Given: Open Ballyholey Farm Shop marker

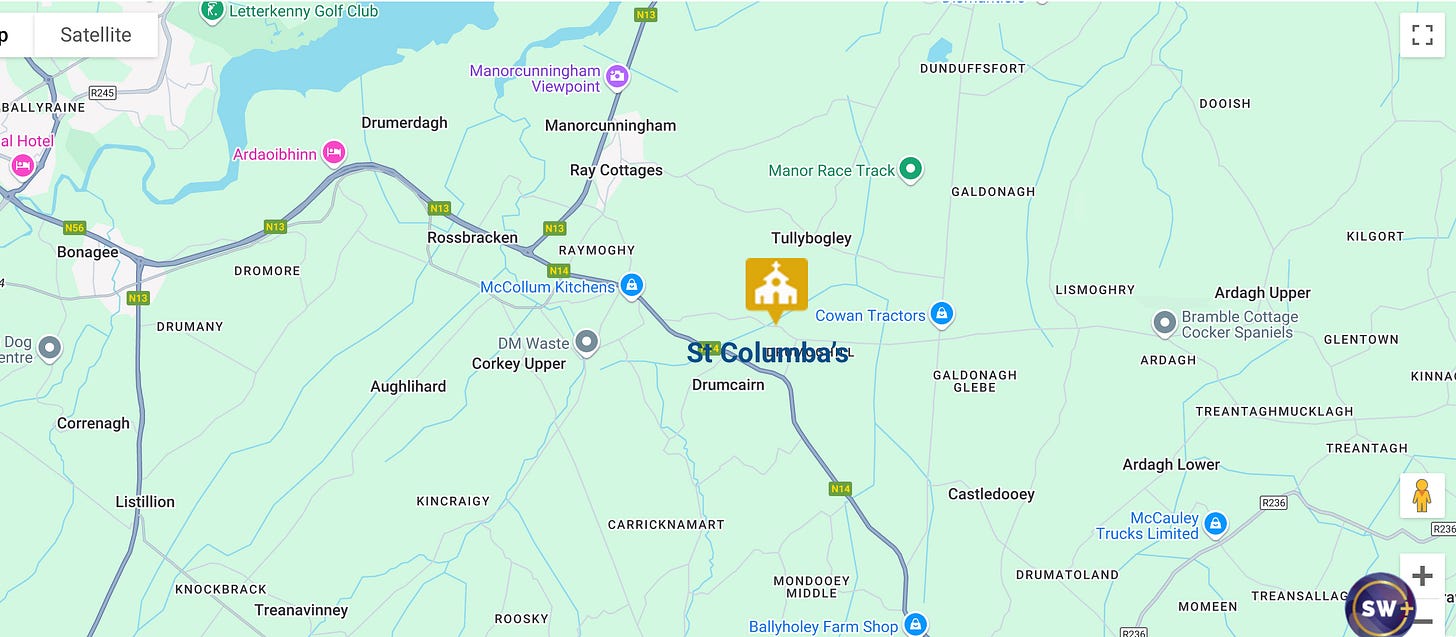Looking at the screenshot, I should pyautogui.click(x=915, y=625).
